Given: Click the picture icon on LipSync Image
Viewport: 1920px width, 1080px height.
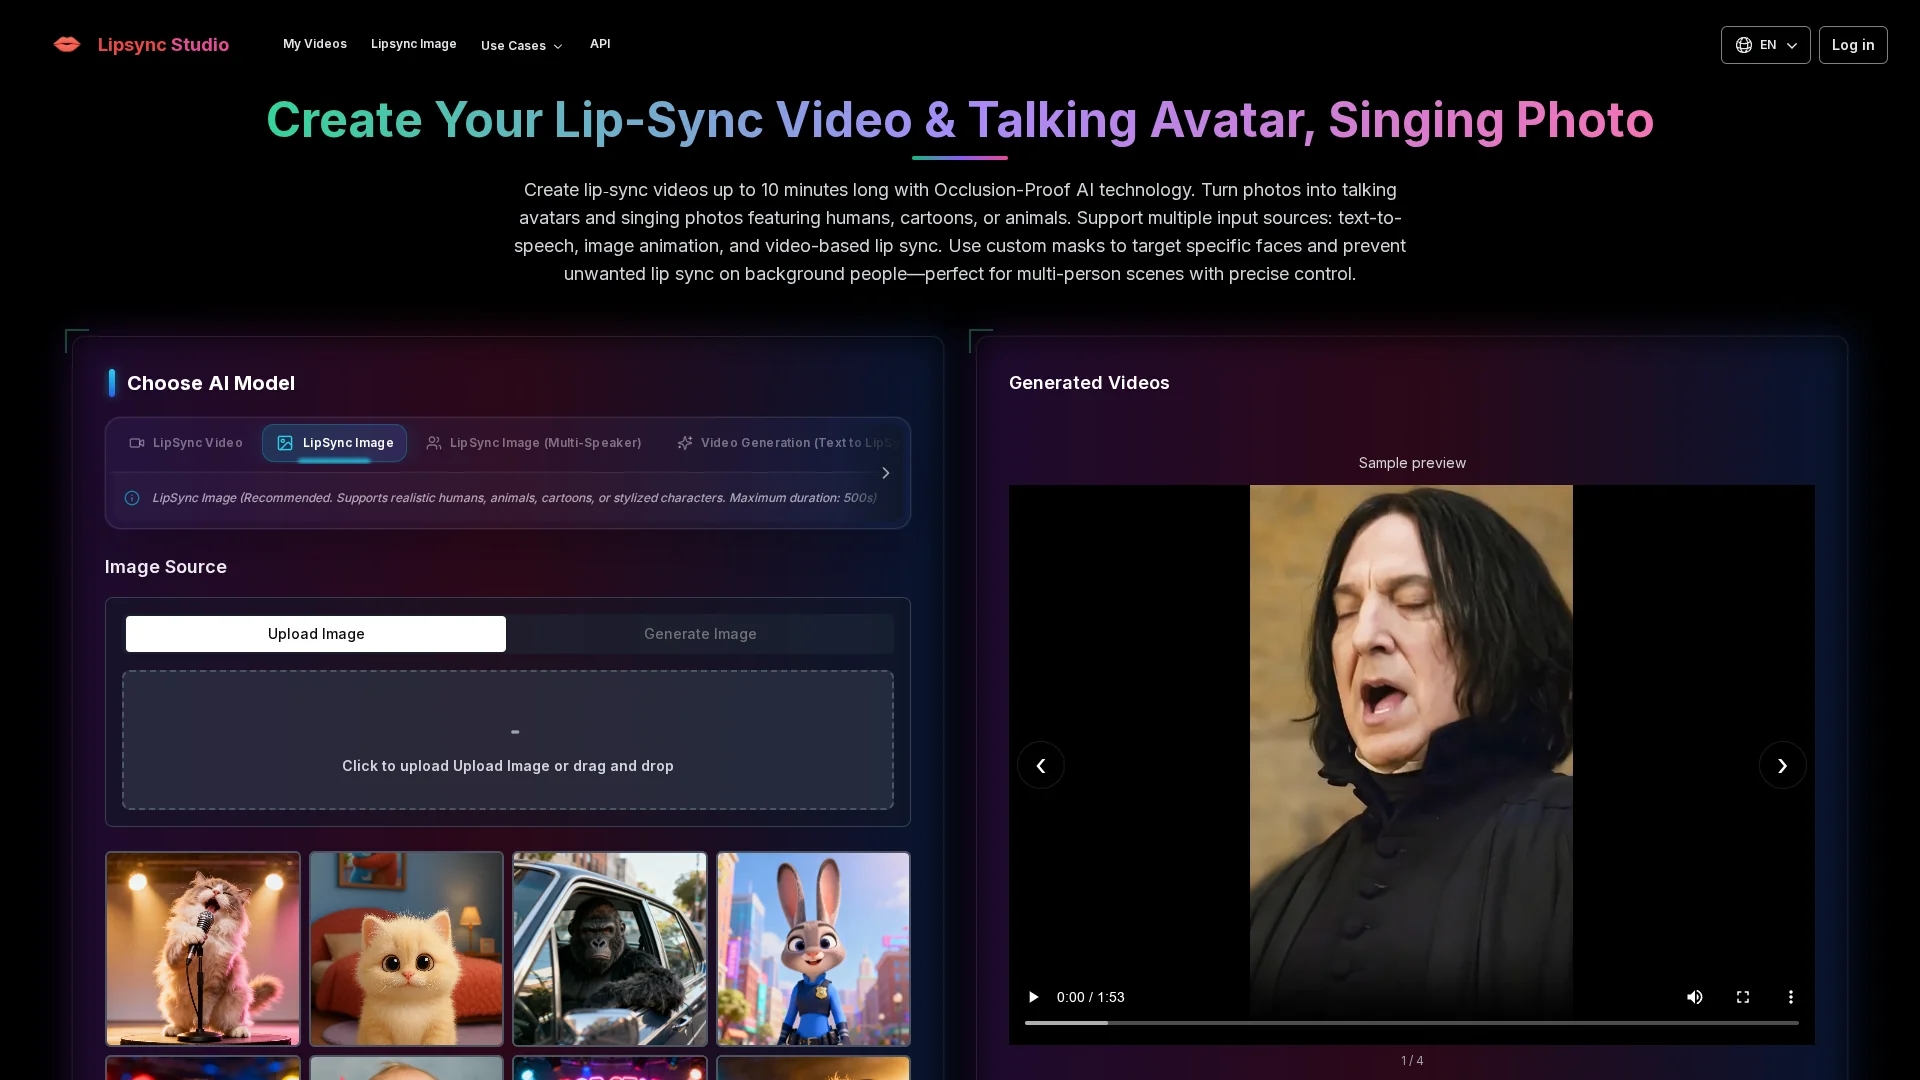Looking at the screenshot, I should point(285,443).
